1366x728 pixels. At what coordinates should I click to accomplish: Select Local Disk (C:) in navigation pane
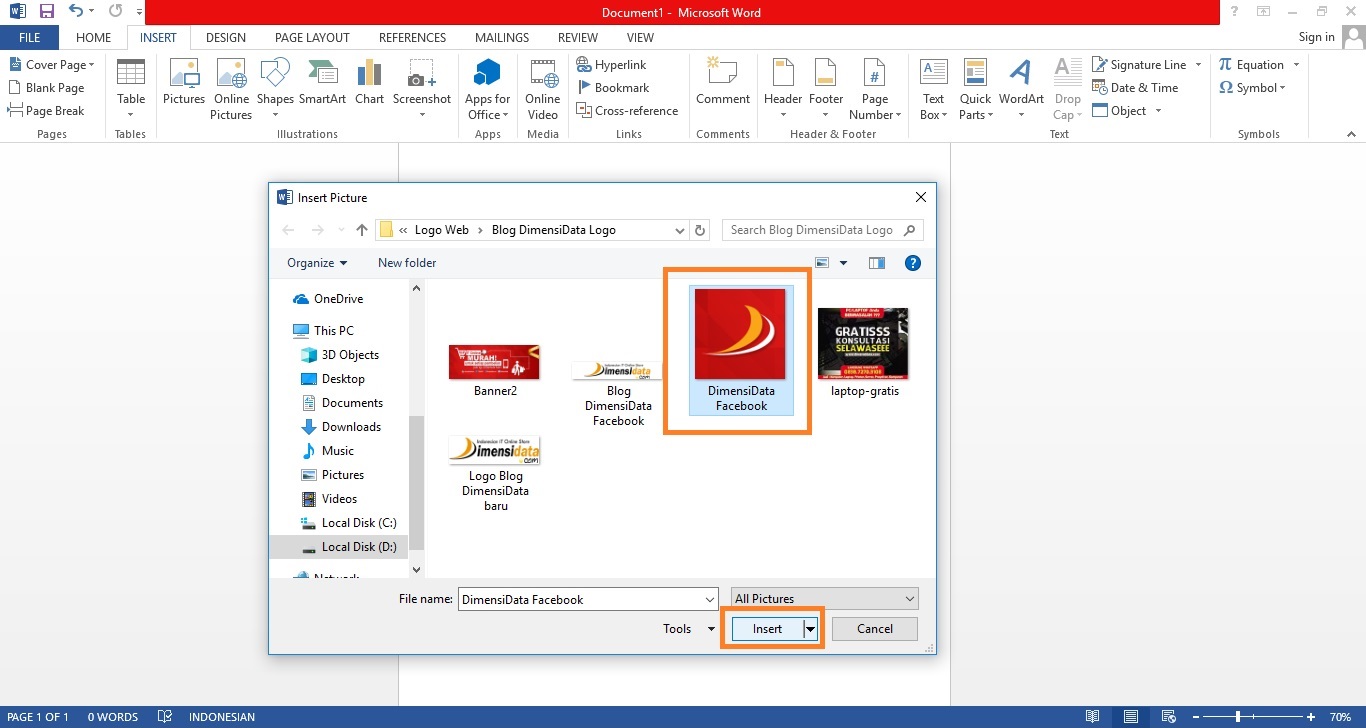349,523
